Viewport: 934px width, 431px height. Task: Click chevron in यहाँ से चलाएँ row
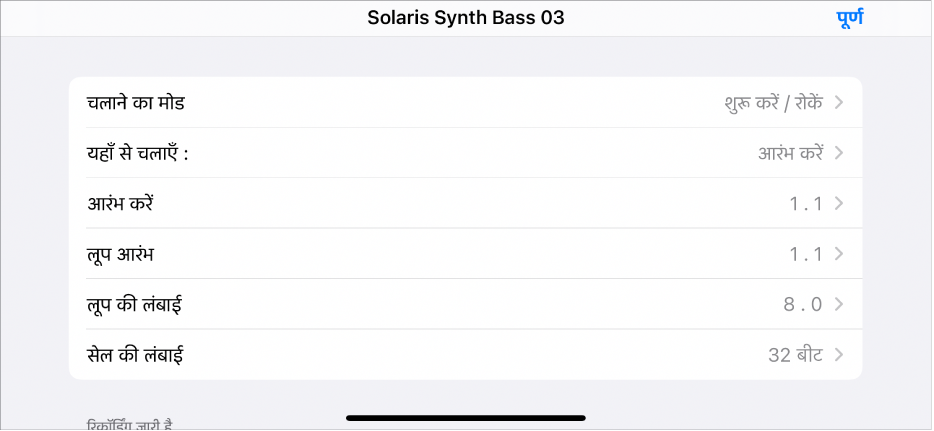(838, 153)
